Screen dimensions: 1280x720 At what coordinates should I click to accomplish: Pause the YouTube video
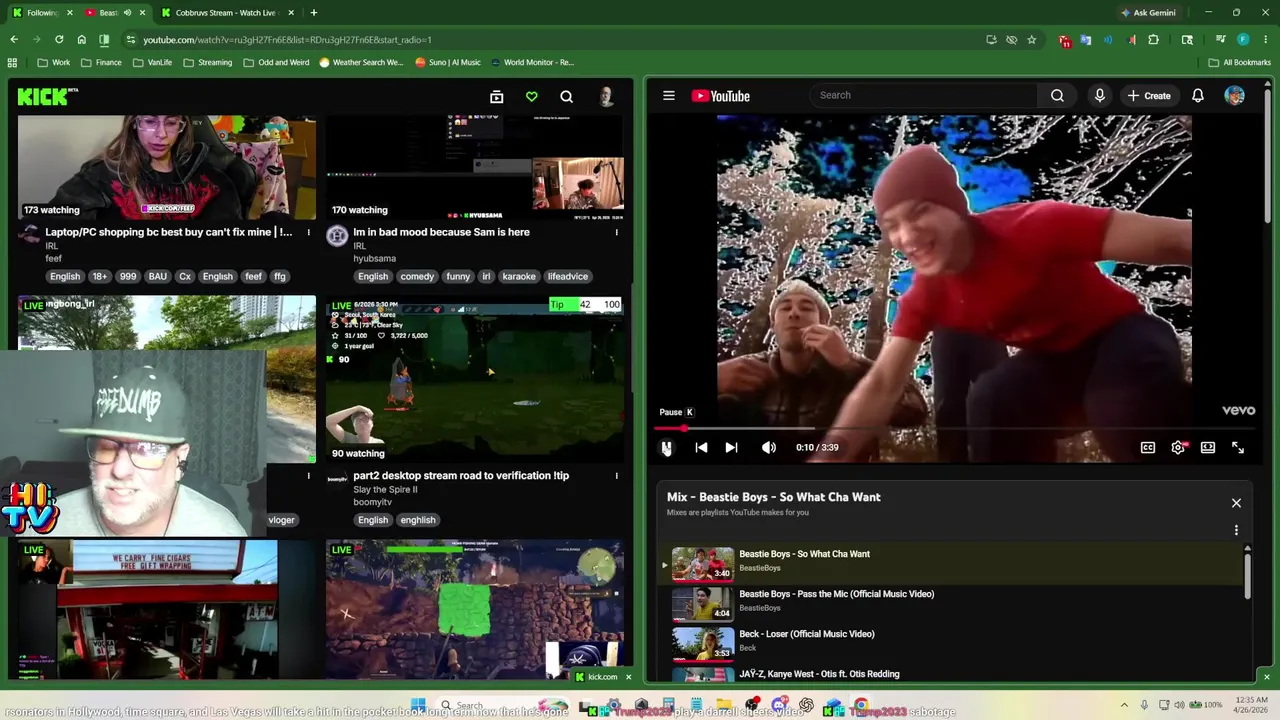pyautogui.click(x=667, y=448)
